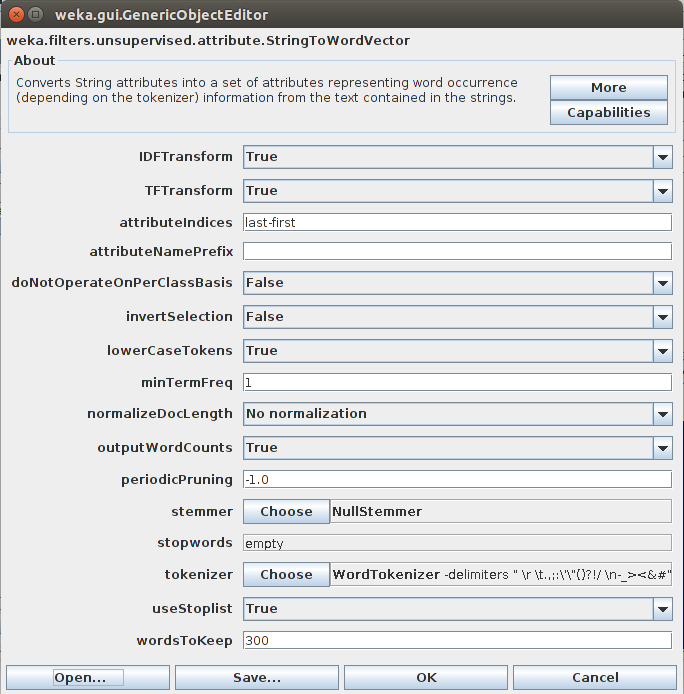
Task: Open the useStoplist dropdown
Action: coord(458,609)
